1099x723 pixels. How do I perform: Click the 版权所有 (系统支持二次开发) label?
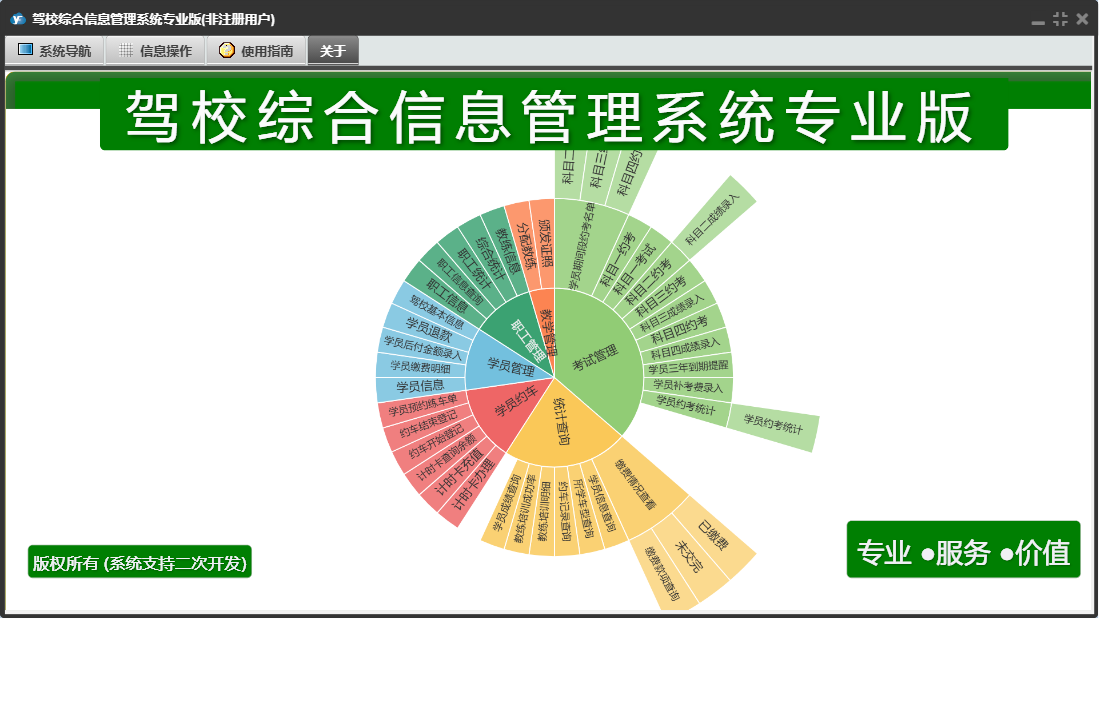tap(139, 563)
